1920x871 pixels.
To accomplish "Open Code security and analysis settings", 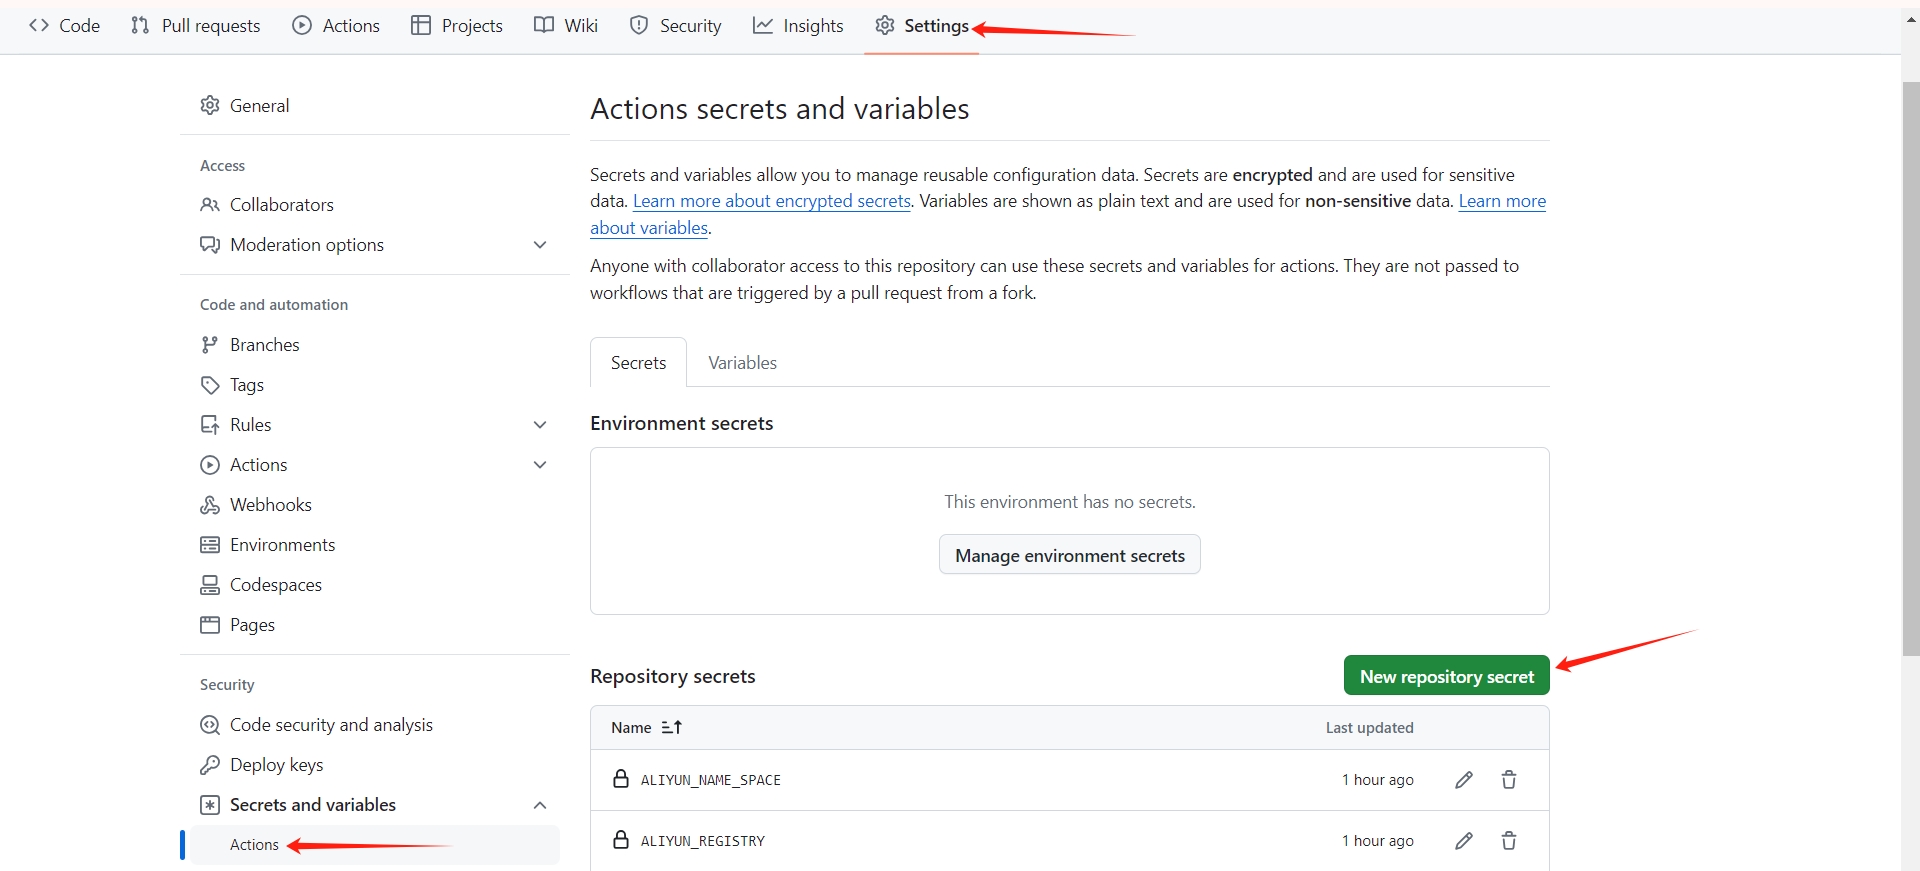I will click(x=330, y=725).
